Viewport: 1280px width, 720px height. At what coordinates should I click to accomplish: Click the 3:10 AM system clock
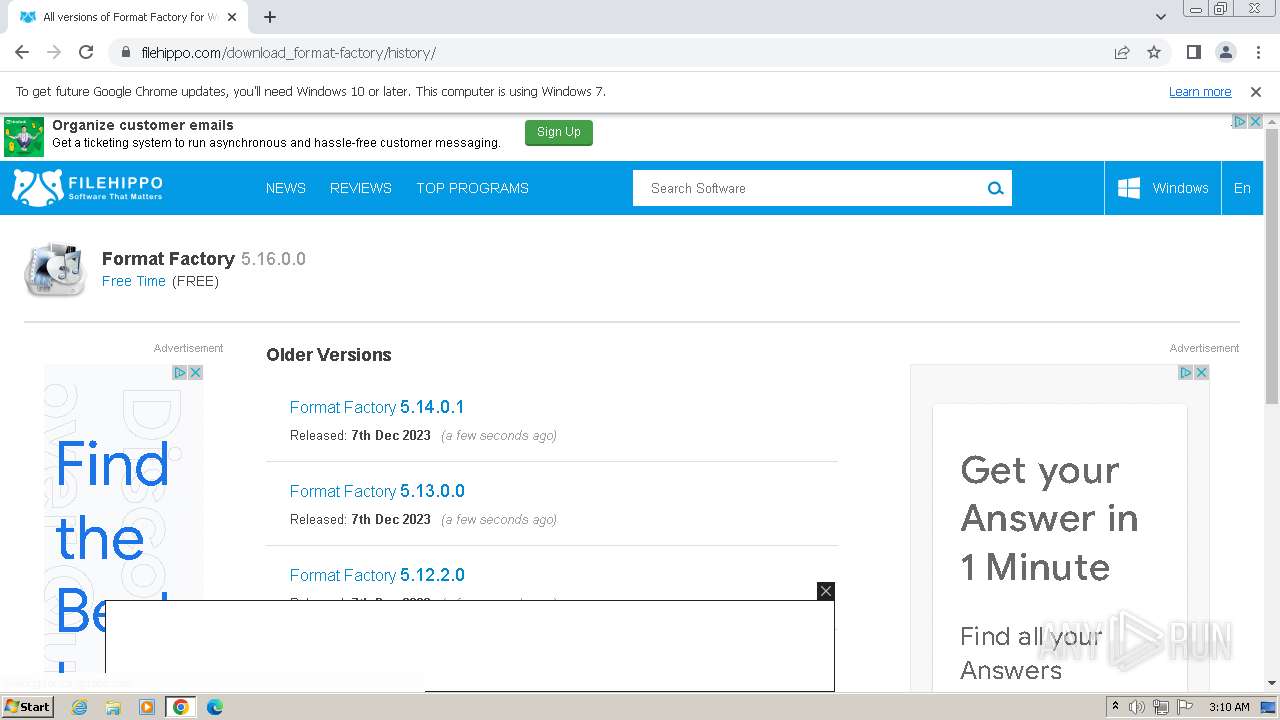[x=1229, y=707]
